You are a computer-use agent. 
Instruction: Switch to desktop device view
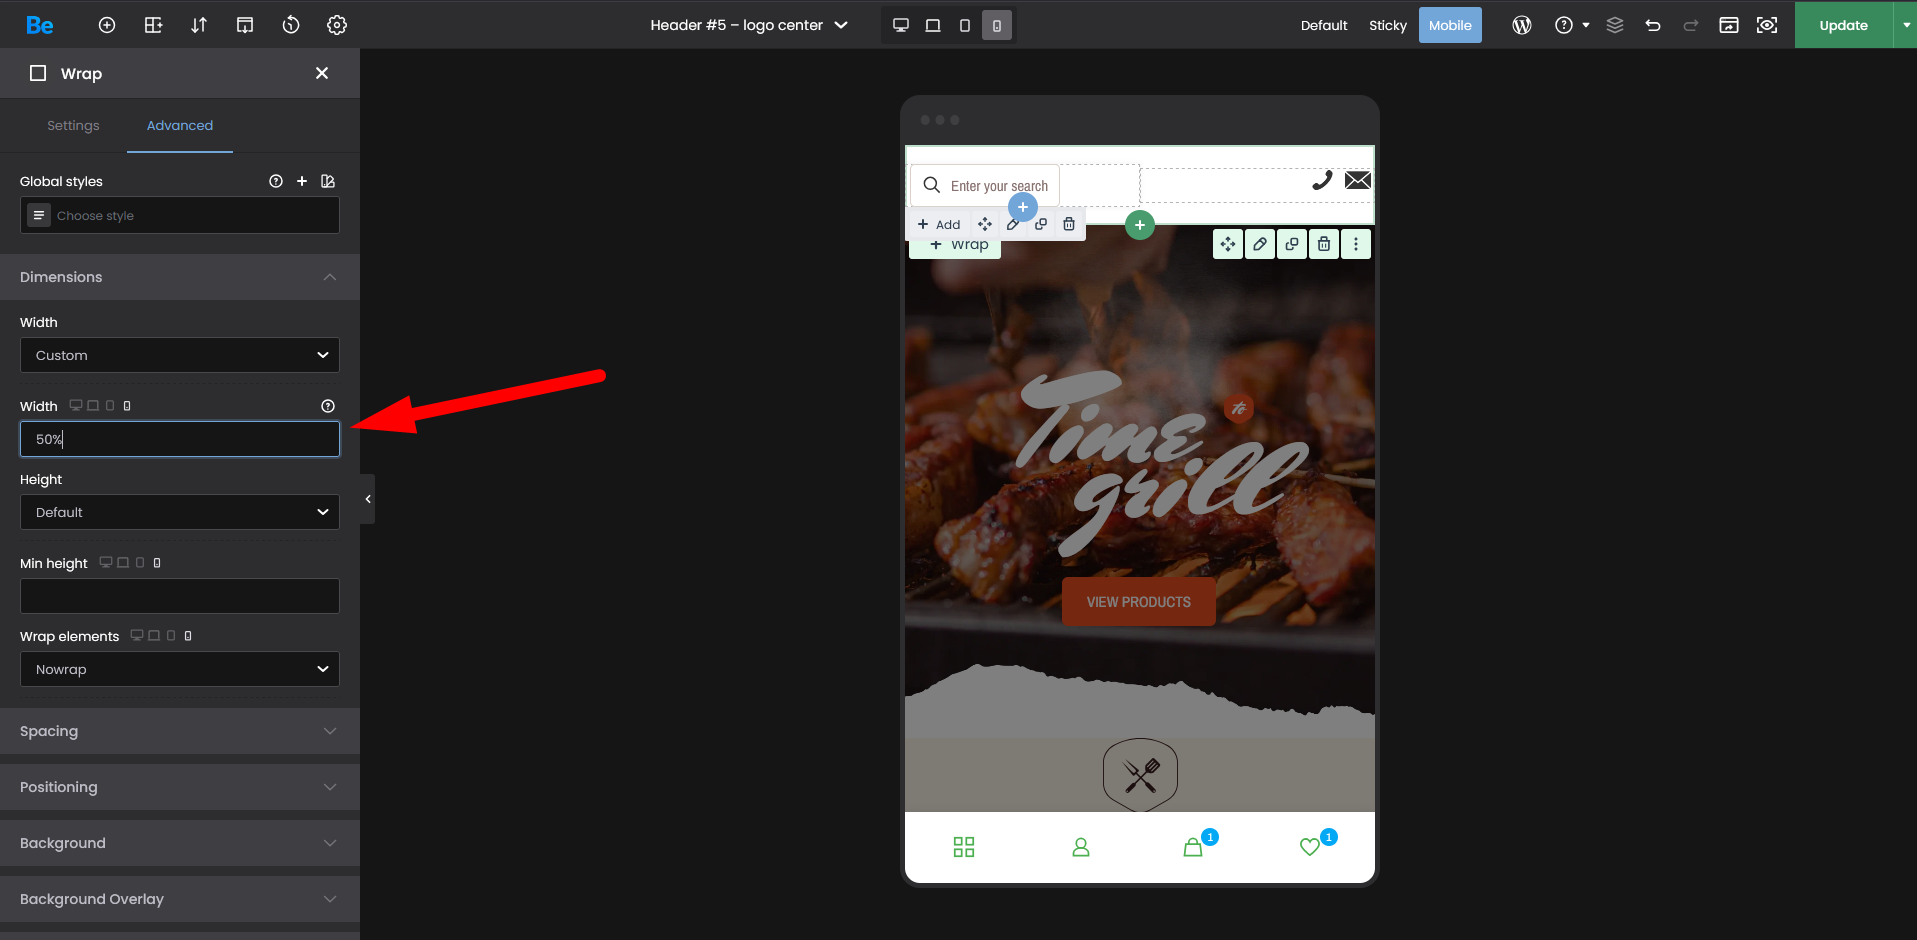pyautogui.click(x=900, y=25)
